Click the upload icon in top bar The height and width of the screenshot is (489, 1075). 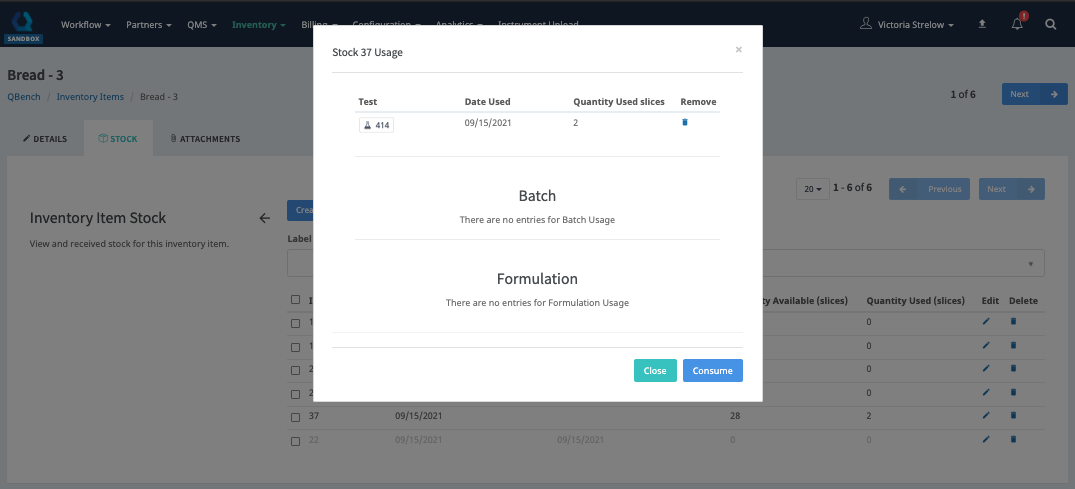(x=982, y=24)
